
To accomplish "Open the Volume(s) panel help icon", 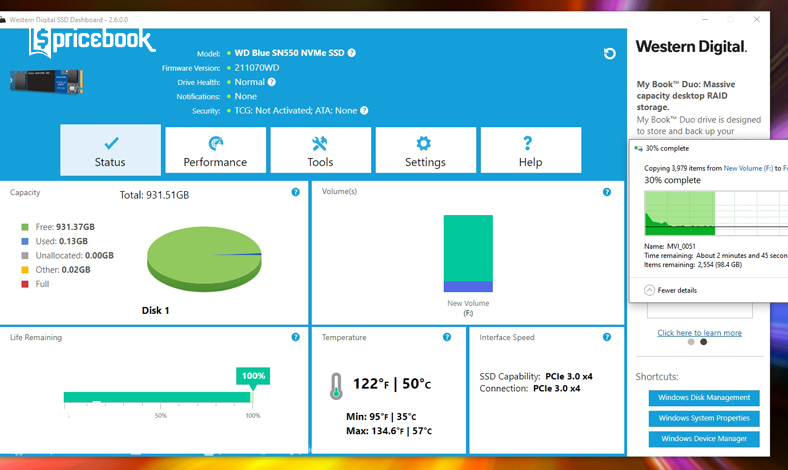I will [607, 192].
